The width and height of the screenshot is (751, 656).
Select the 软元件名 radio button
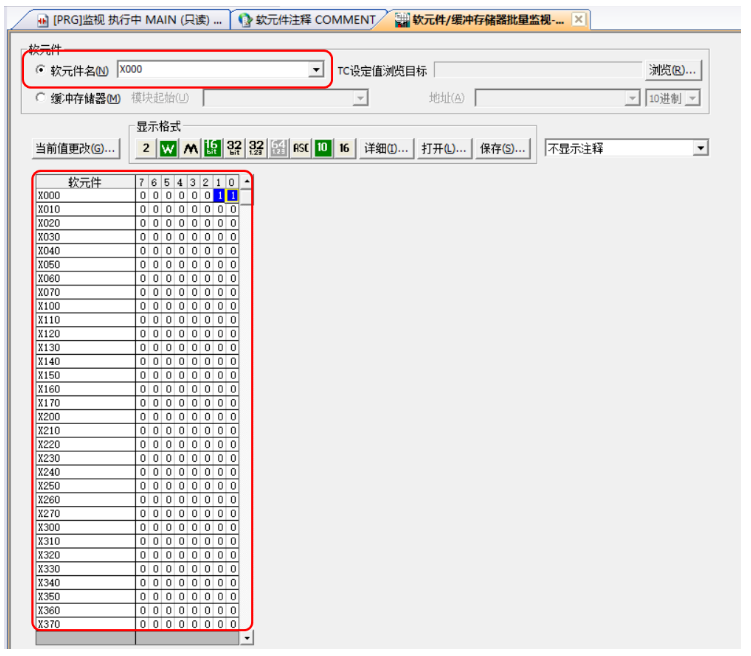(x=41, y=70)
